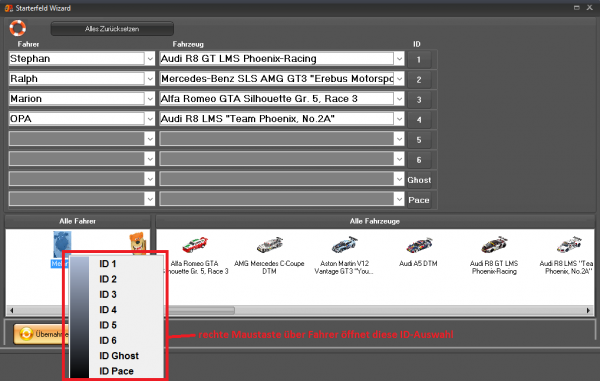Viewport: 600px width, 381px height.
Task: Click the right arrow of vehicles scrollbar
Action: 589,310
